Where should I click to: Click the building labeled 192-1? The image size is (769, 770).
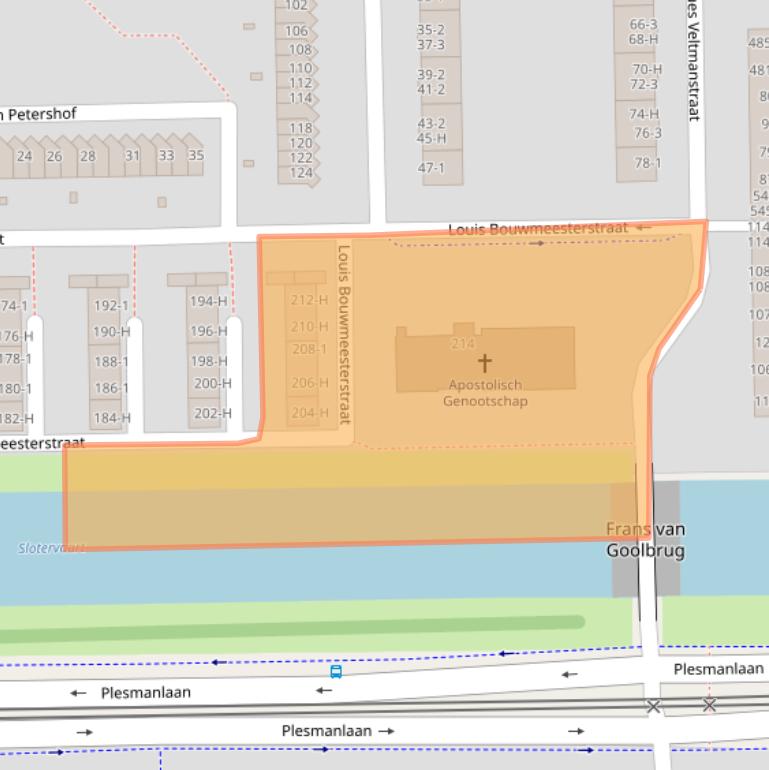pyautogui.click(x=111, y=306)
